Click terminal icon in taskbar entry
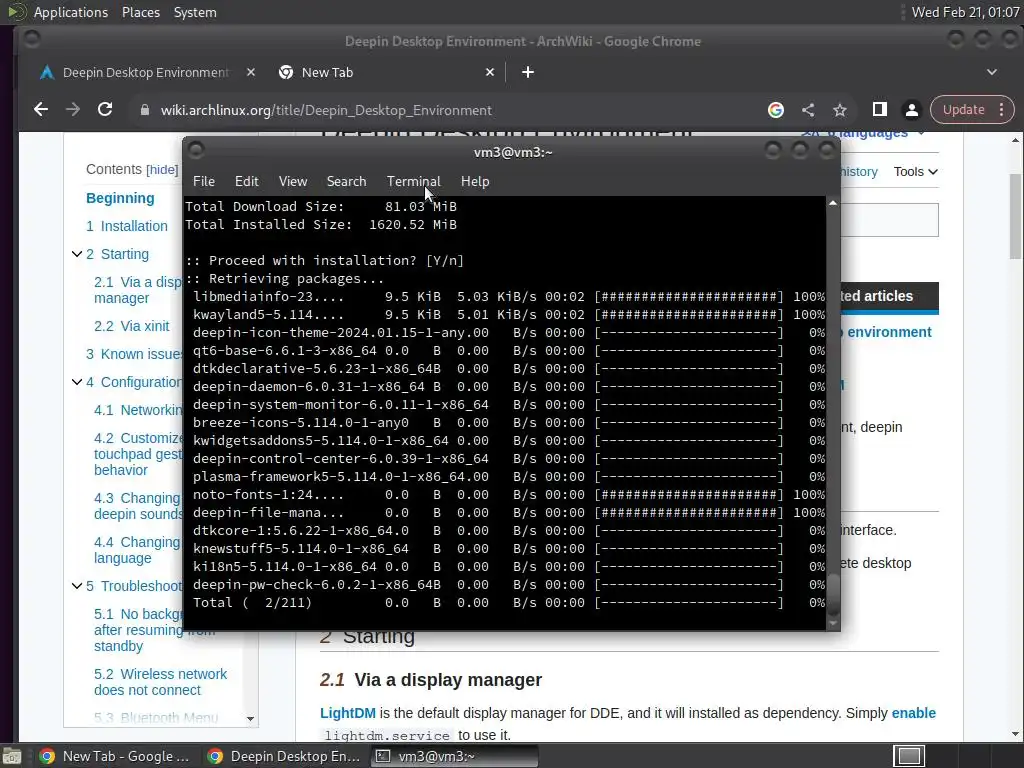The image size is (1024, 768). [383, 756]
